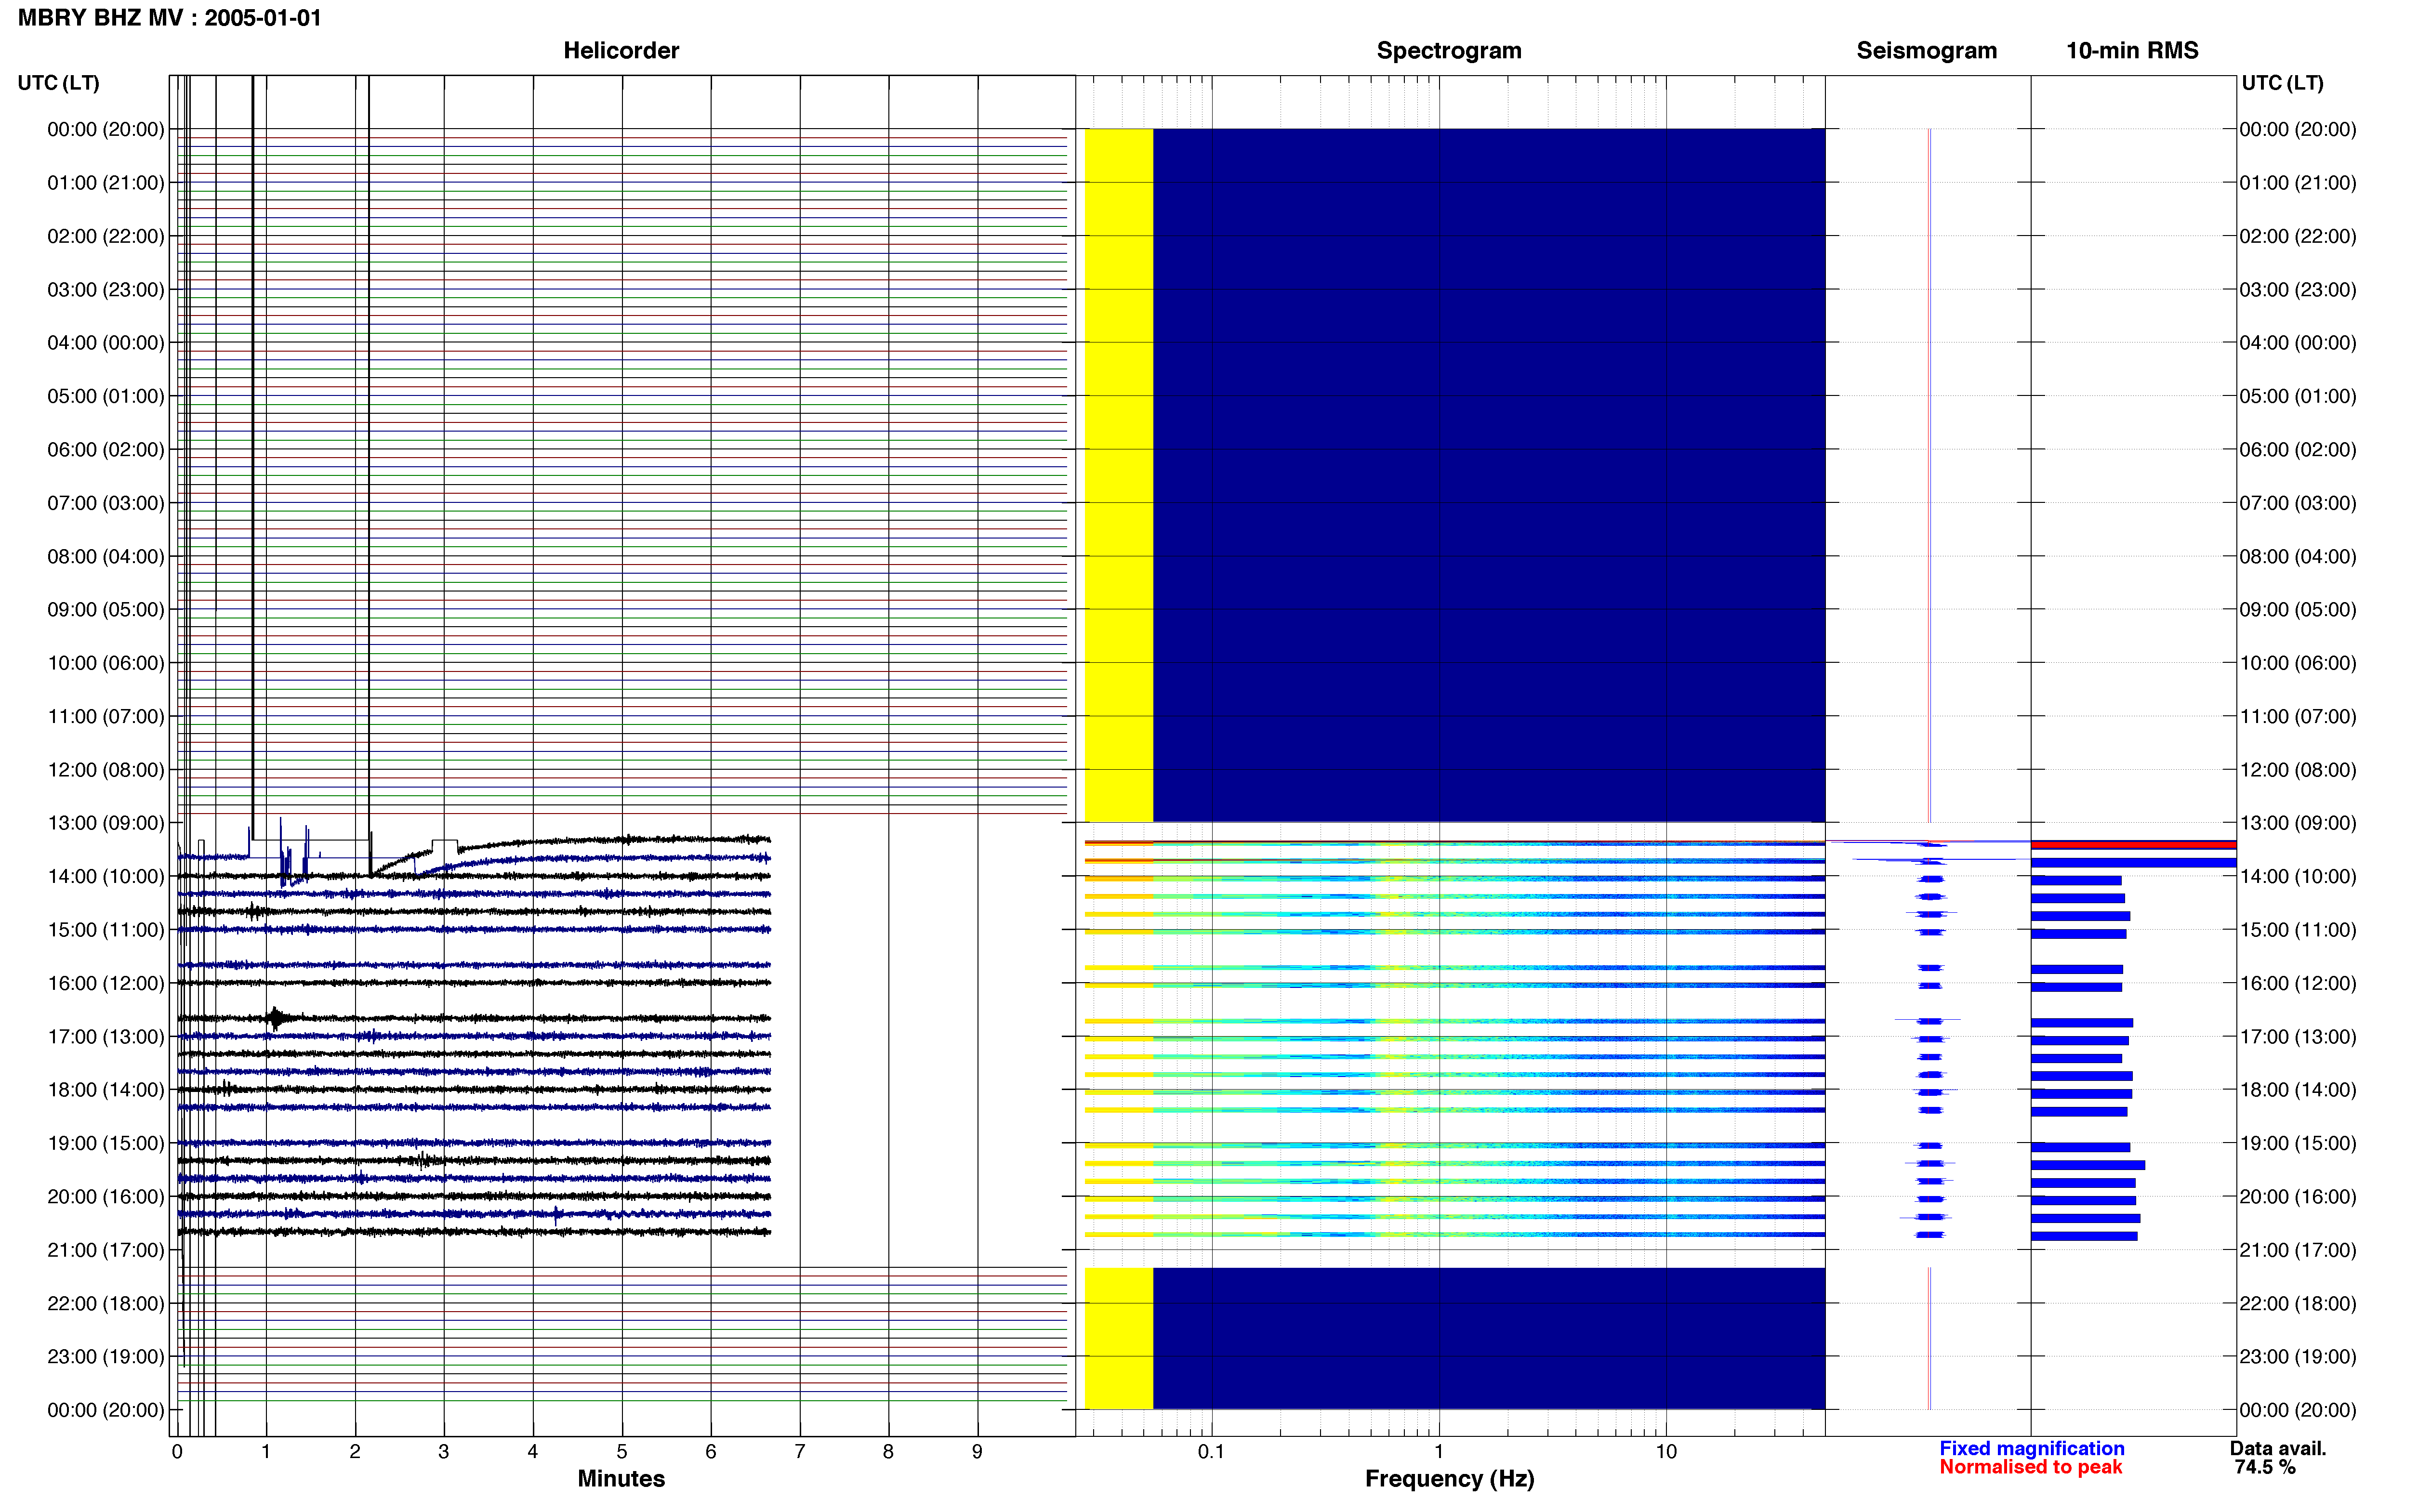Click left-axis time label 23:00 (19:00)
Screen dimensions: 2418x1512
click(106, 1357)
